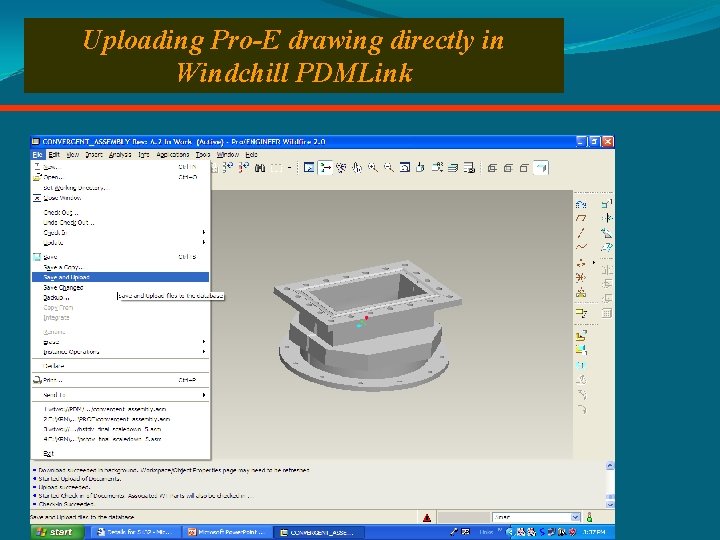Image resolution: width=720 pixels, height=540 pixels.
Task: Click the Reorient view icon
Action: click(421, 168)
